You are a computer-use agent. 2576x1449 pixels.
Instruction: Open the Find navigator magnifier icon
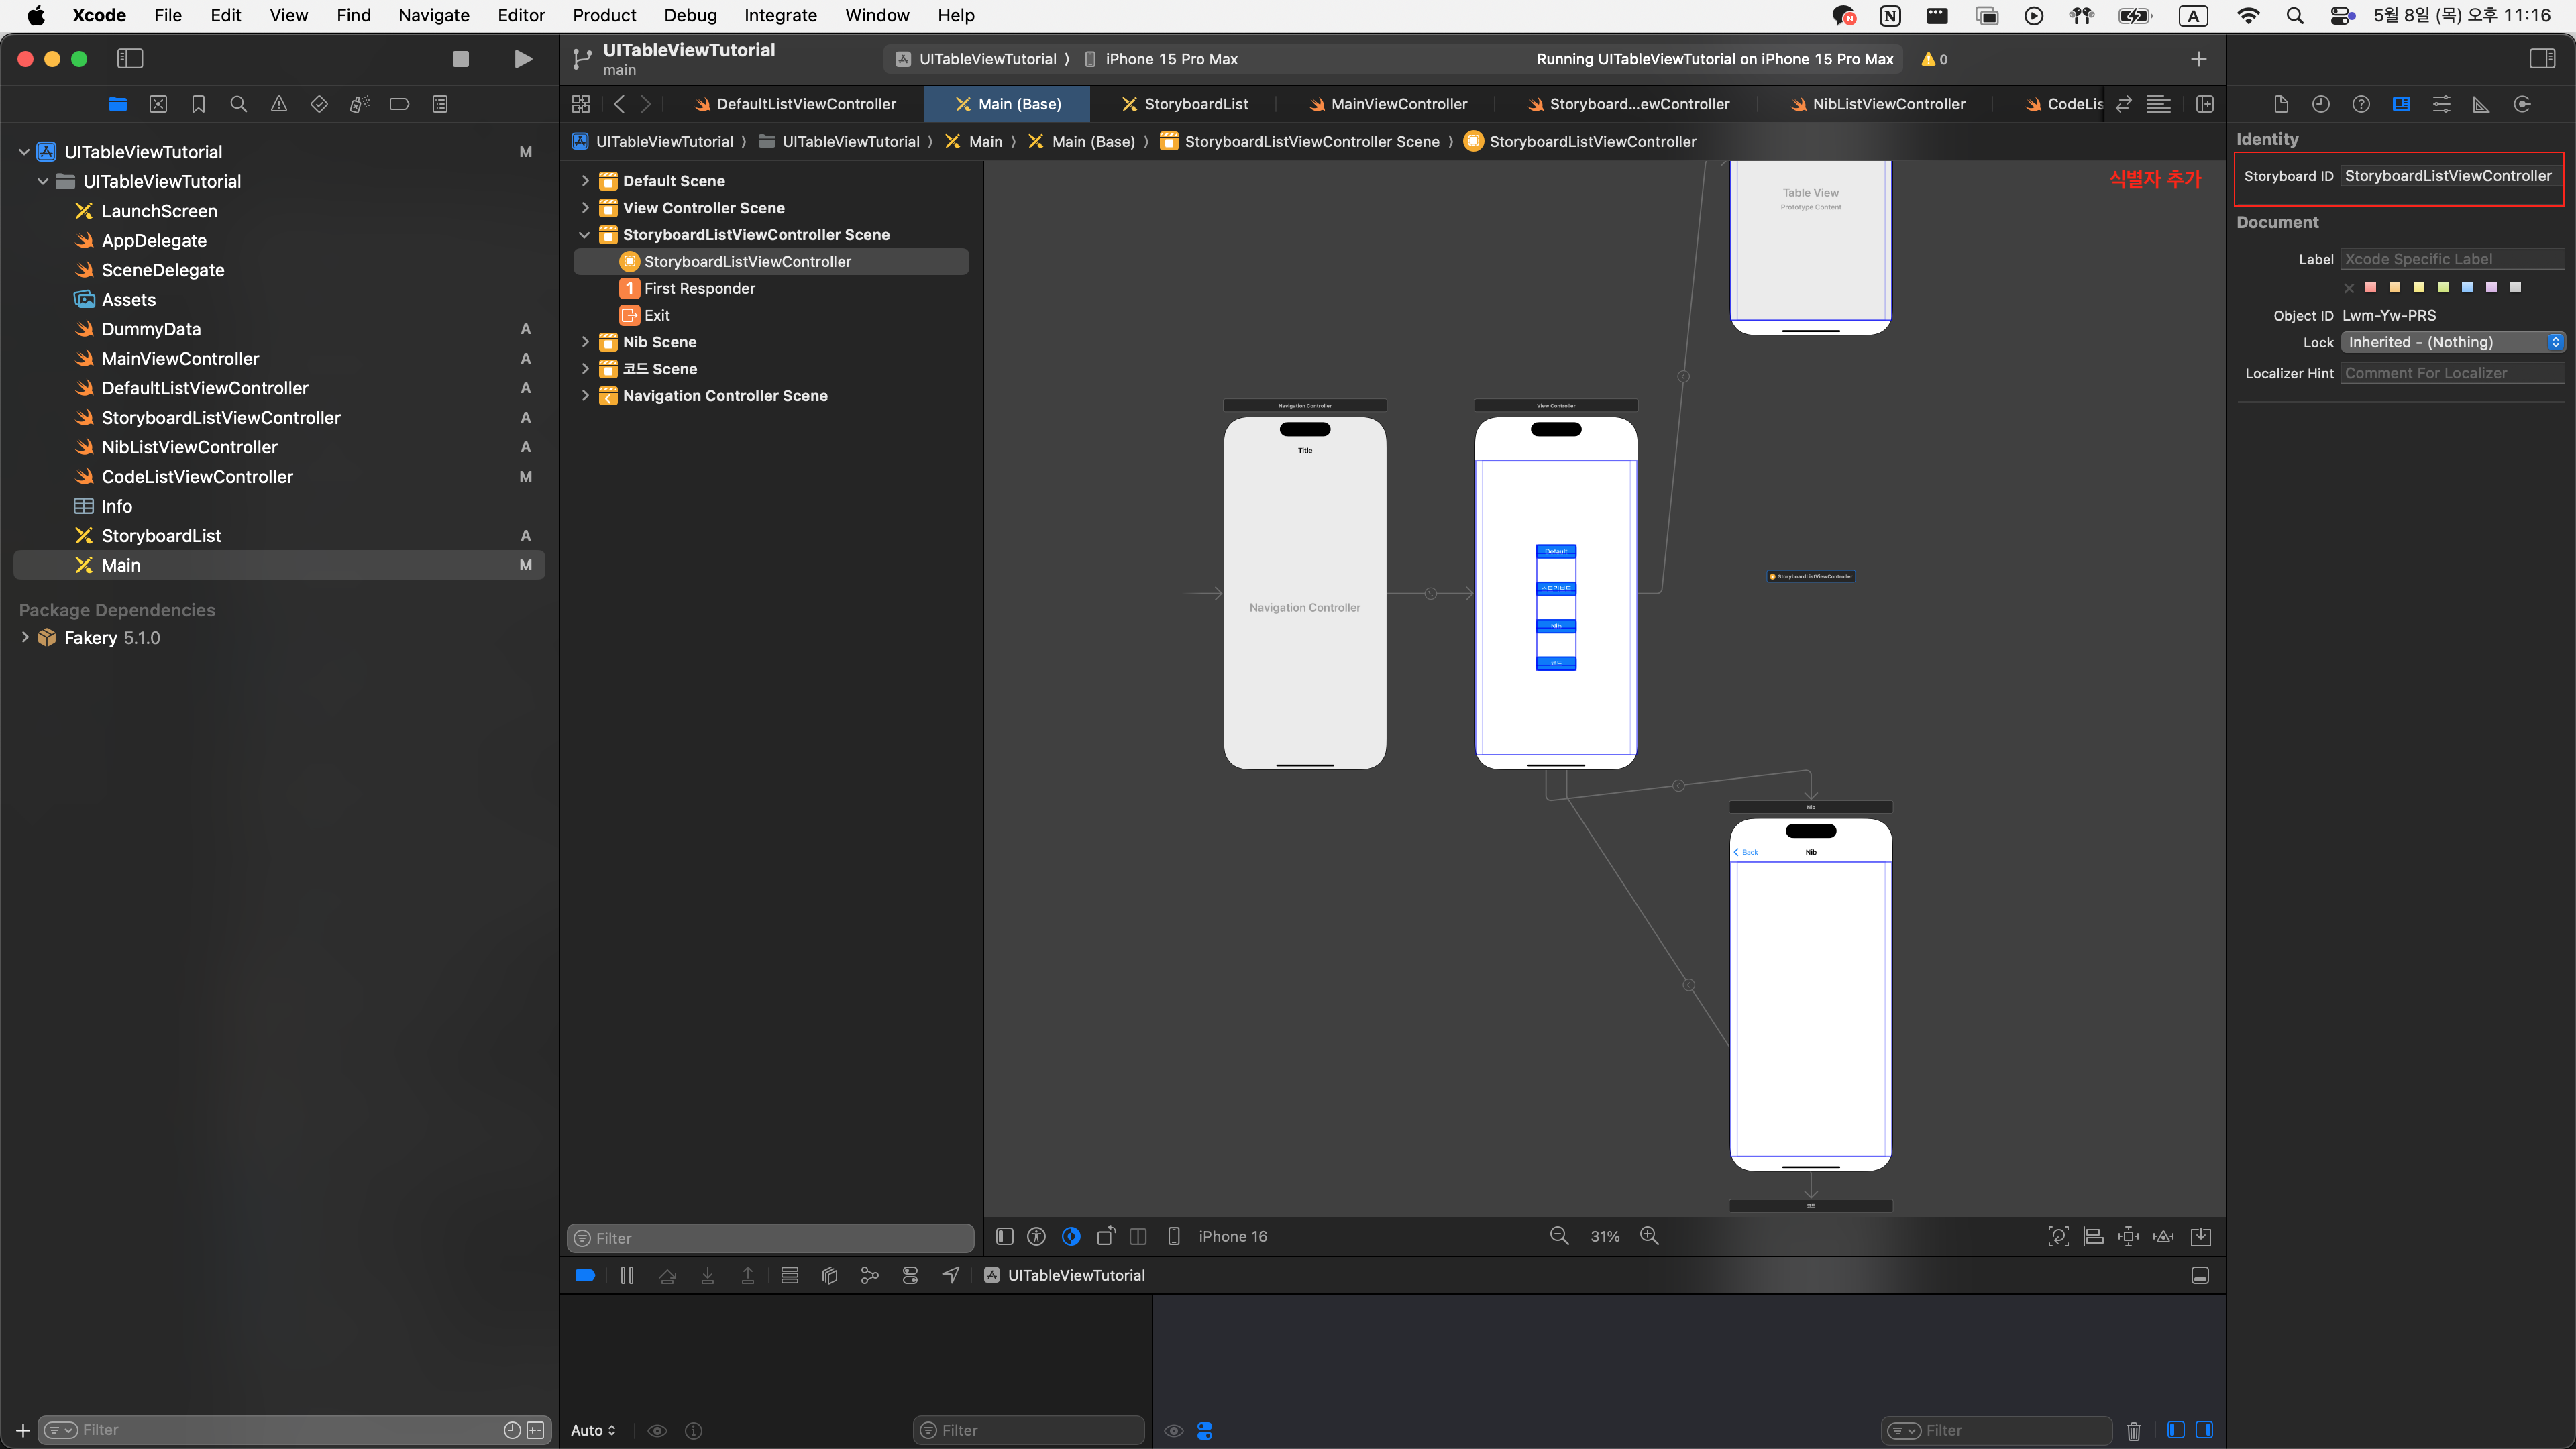[238, 104]
